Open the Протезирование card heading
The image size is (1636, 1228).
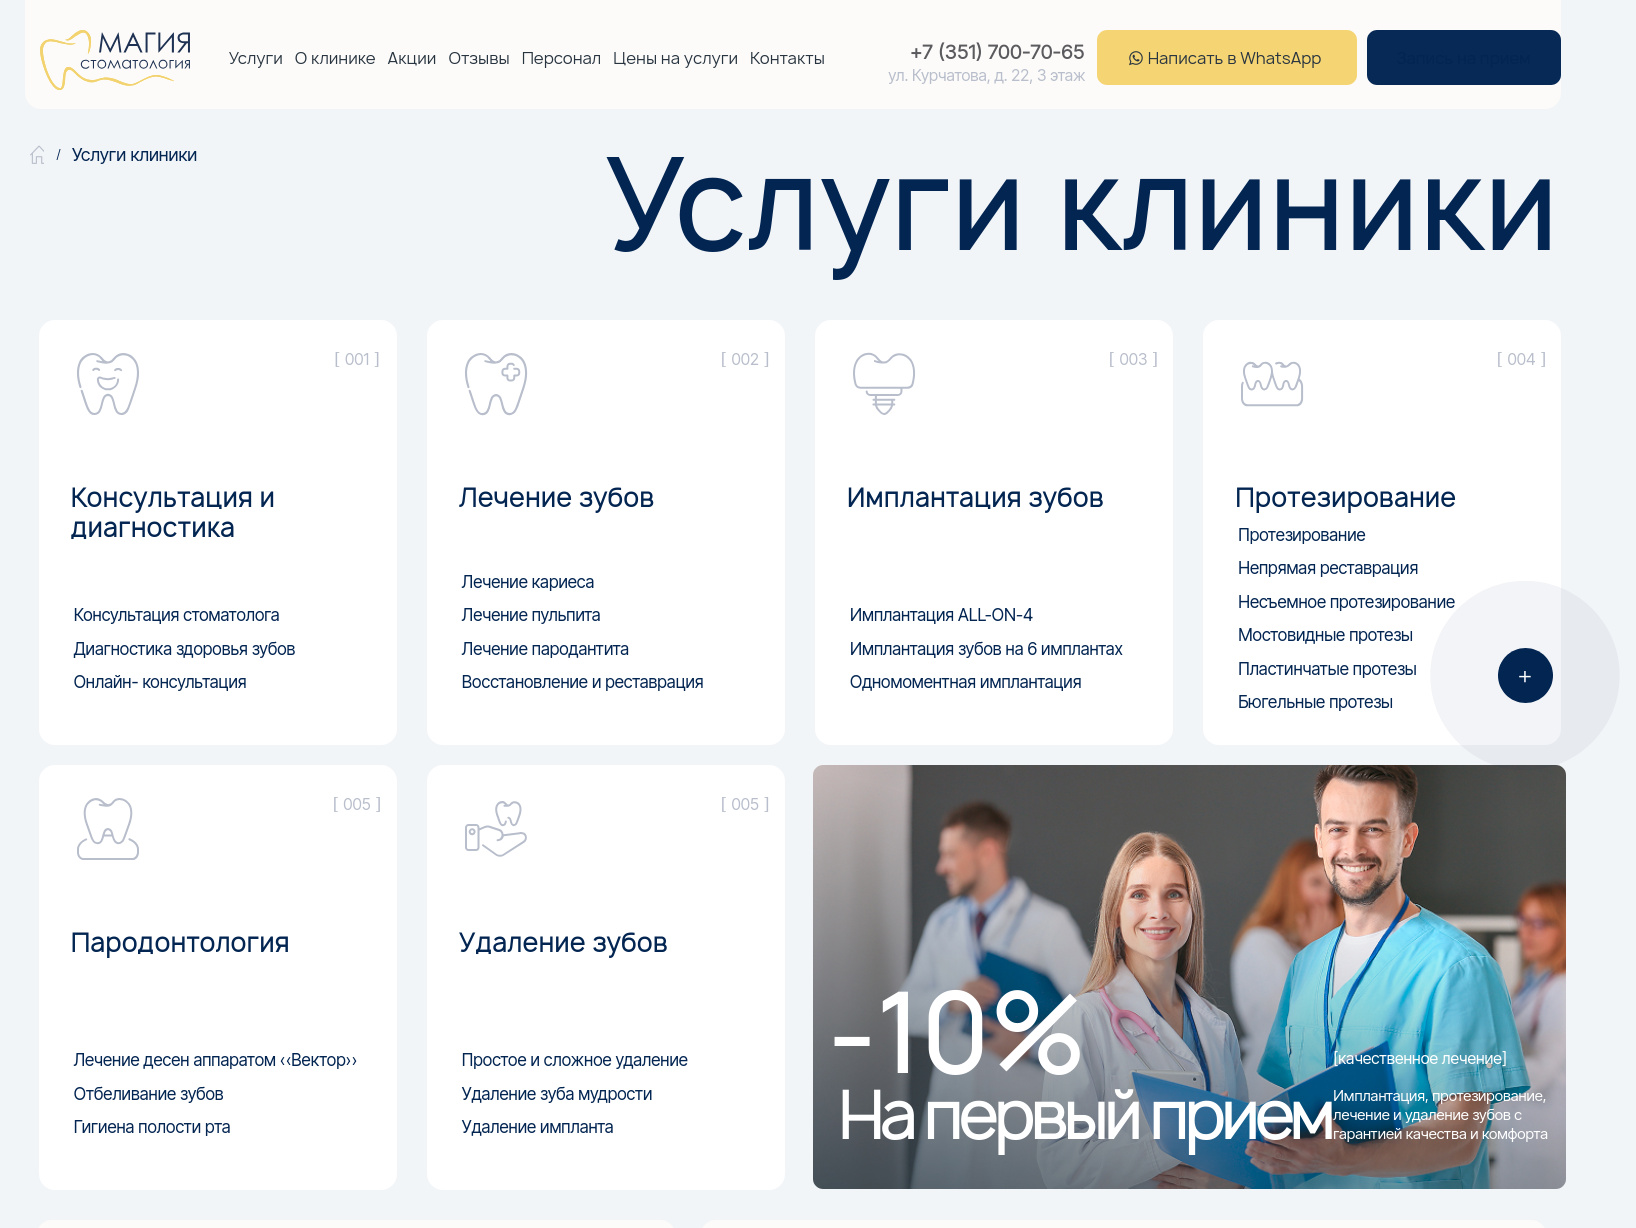(1345, 497)
